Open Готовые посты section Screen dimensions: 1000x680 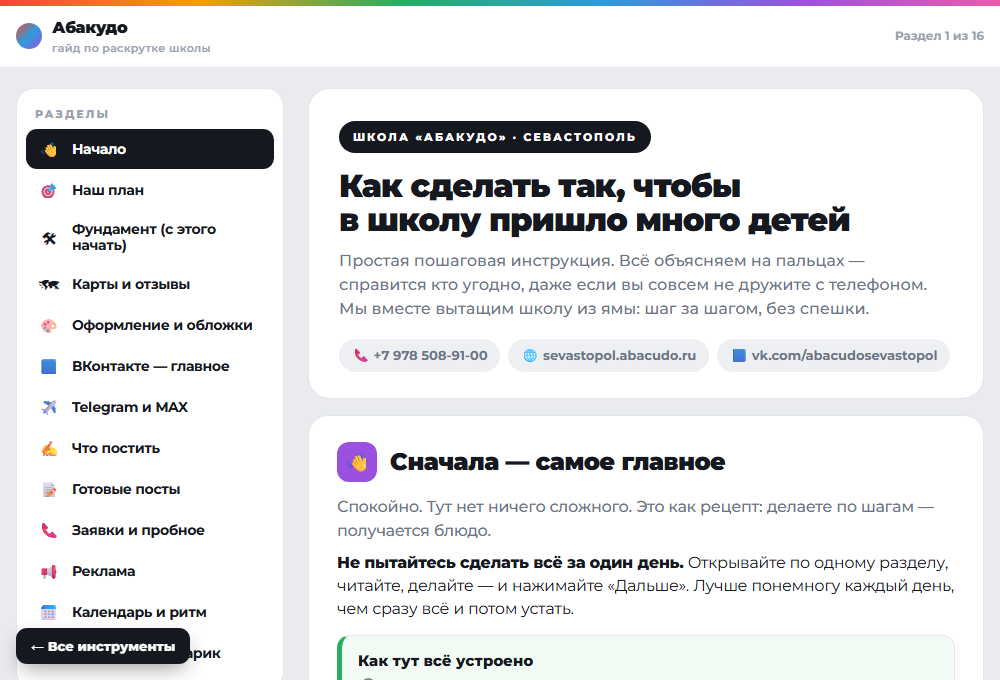tap(150, 489)
